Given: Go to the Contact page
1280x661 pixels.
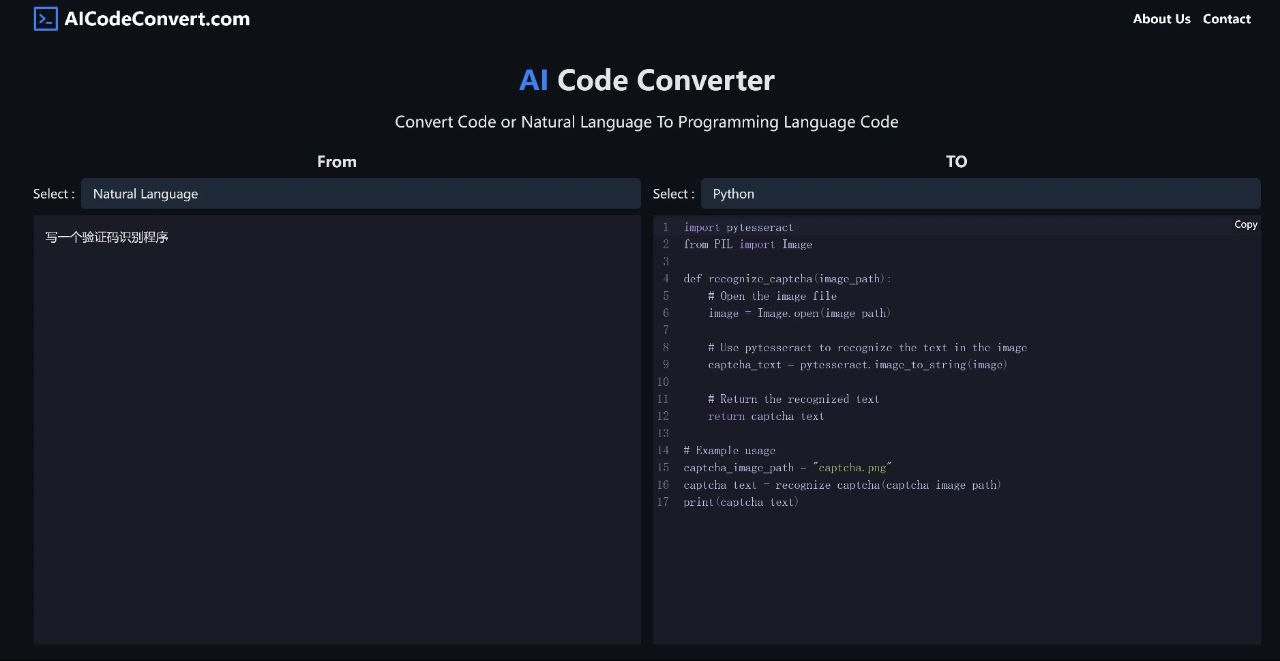Looking at the screenshot, I should 1226,19.
